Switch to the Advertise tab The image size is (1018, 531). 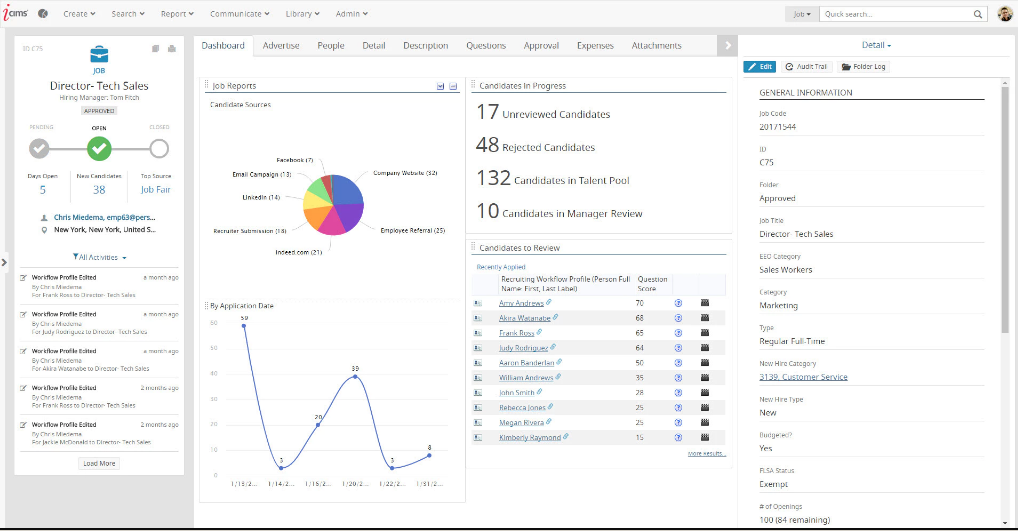coord(281,46)
